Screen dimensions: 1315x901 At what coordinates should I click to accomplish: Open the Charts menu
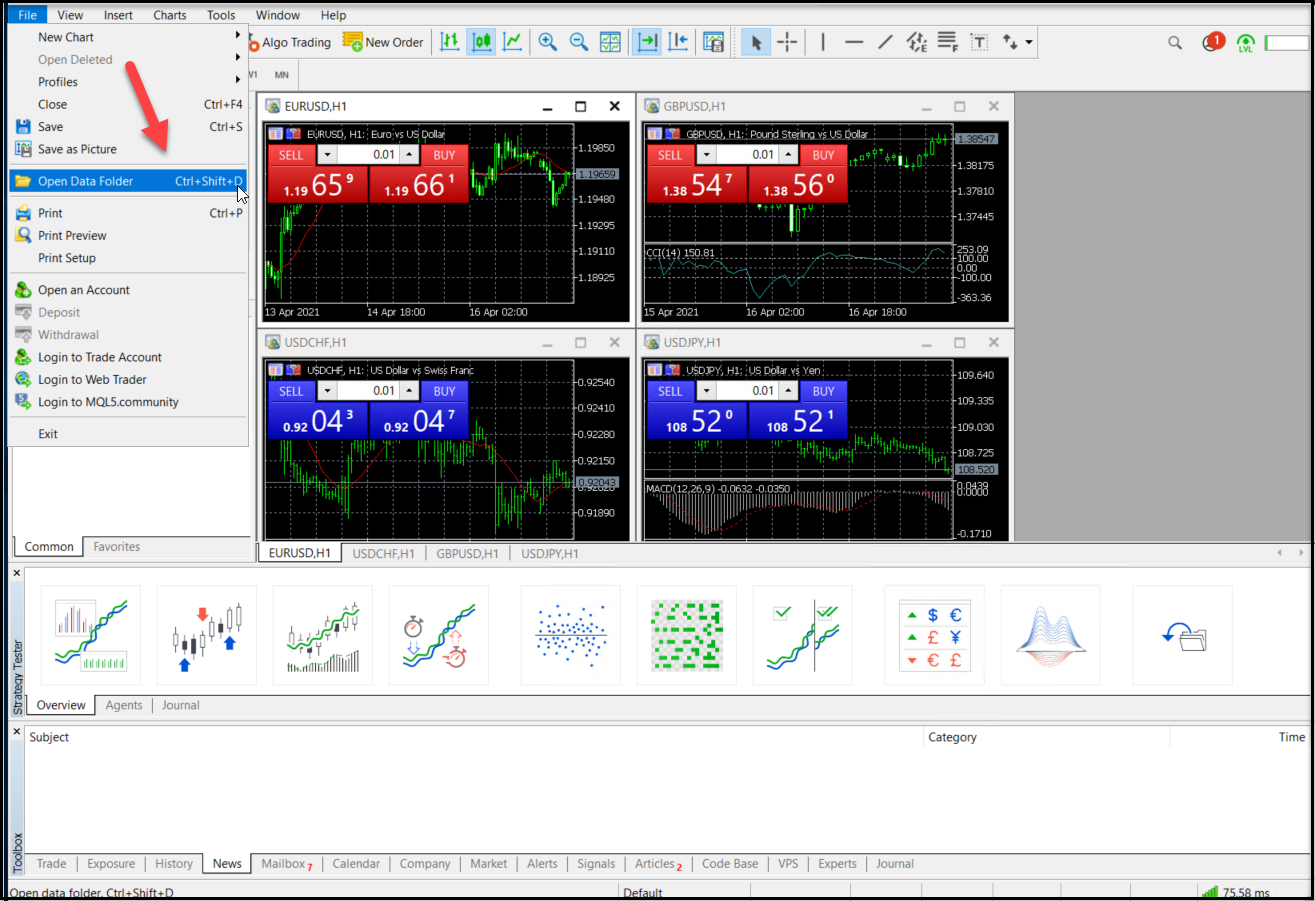(170, 15)
